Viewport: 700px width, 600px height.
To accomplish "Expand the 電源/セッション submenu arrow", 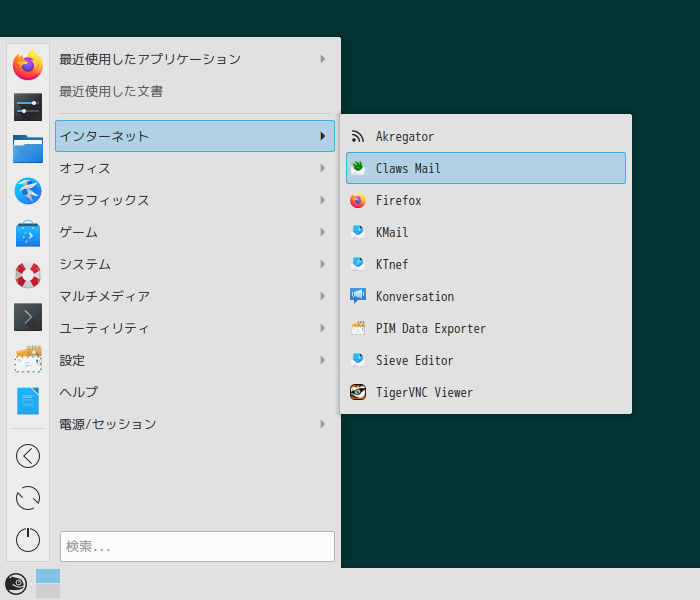I will tap(323, 424).
